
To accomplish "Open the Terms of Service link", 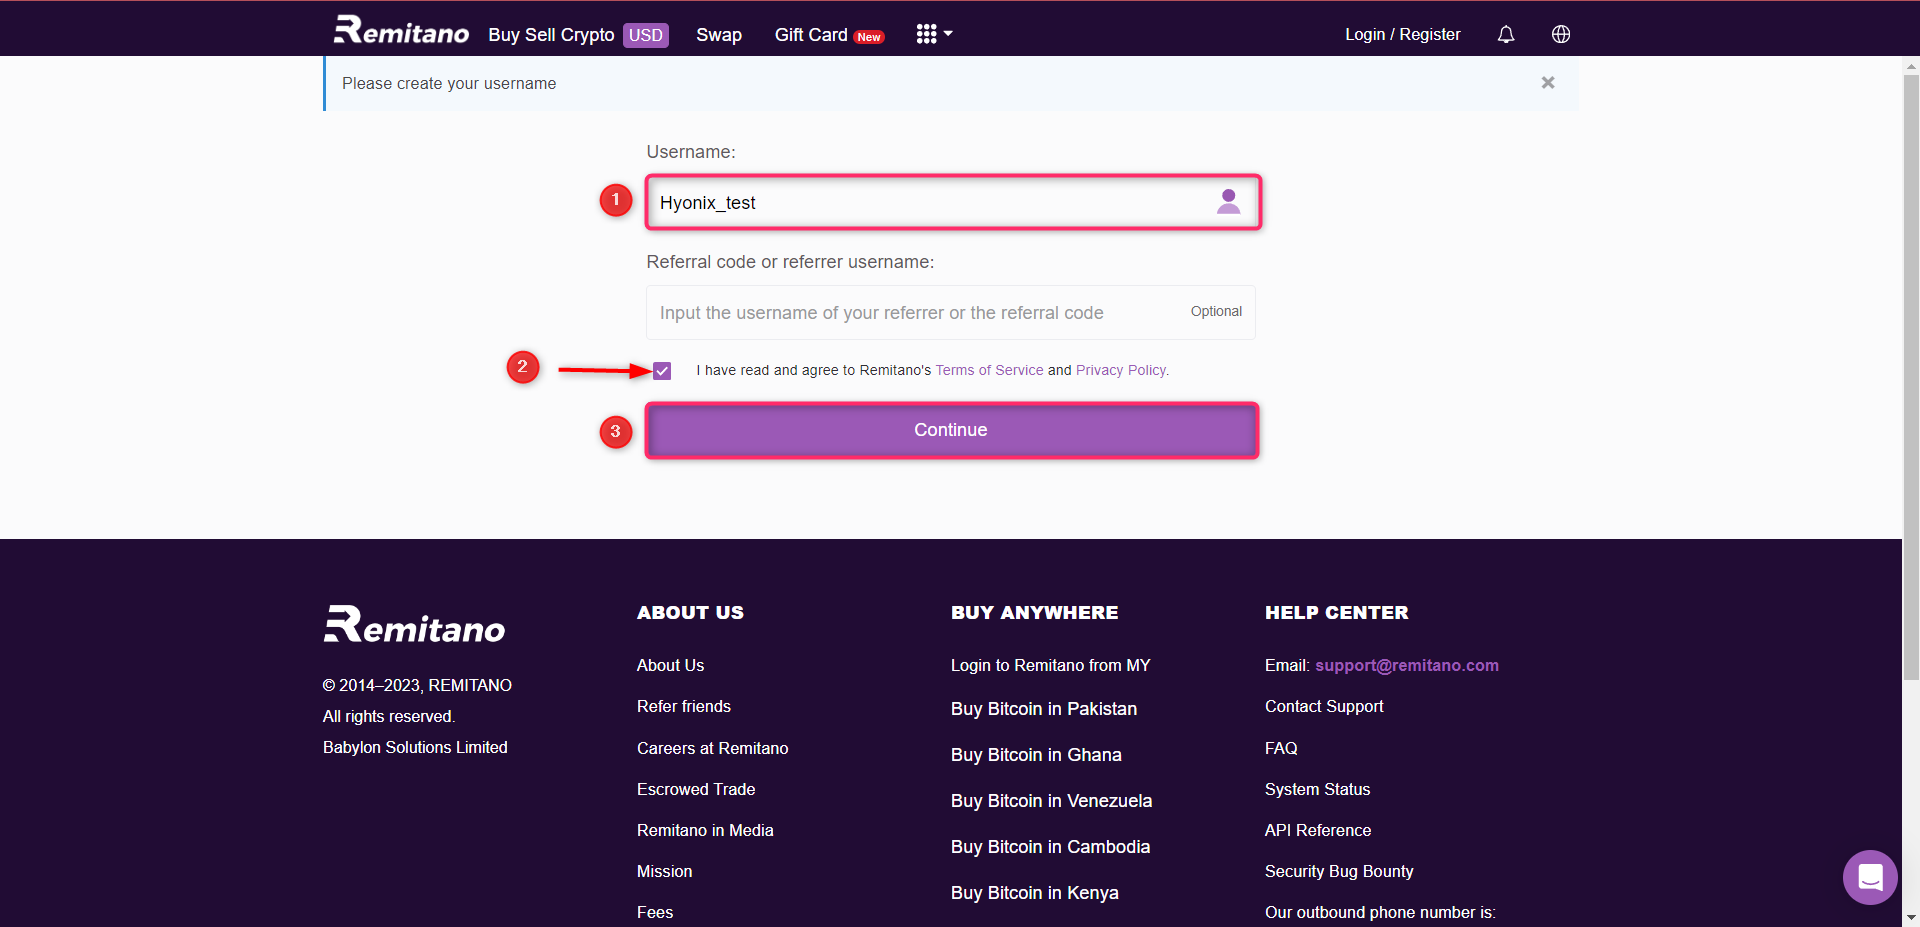I will click(989, 370).
